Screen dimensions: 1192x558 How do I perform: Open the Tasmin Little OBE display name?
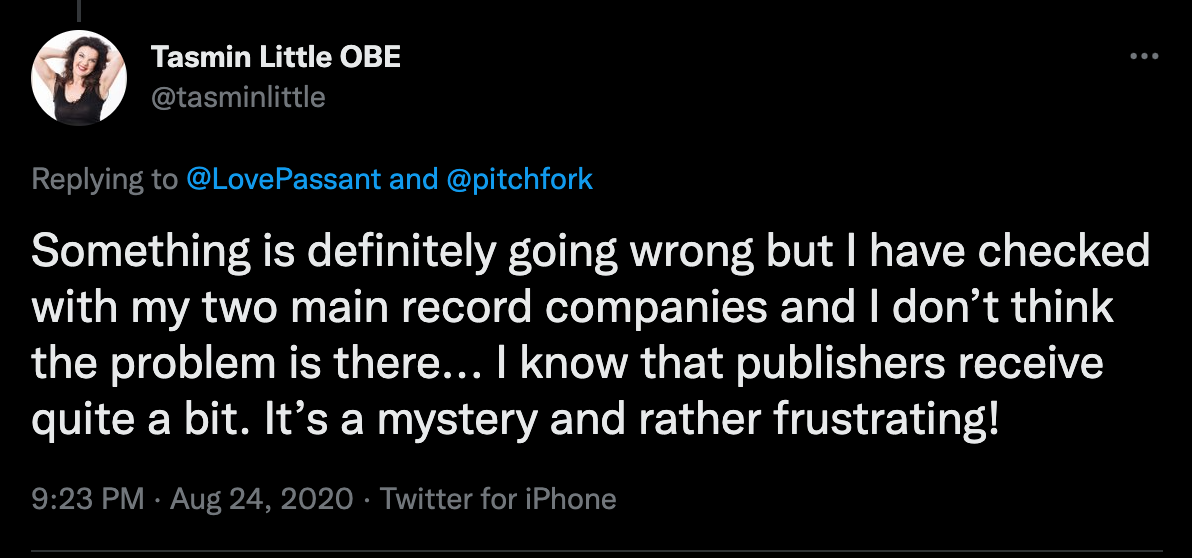pos(275,57)
